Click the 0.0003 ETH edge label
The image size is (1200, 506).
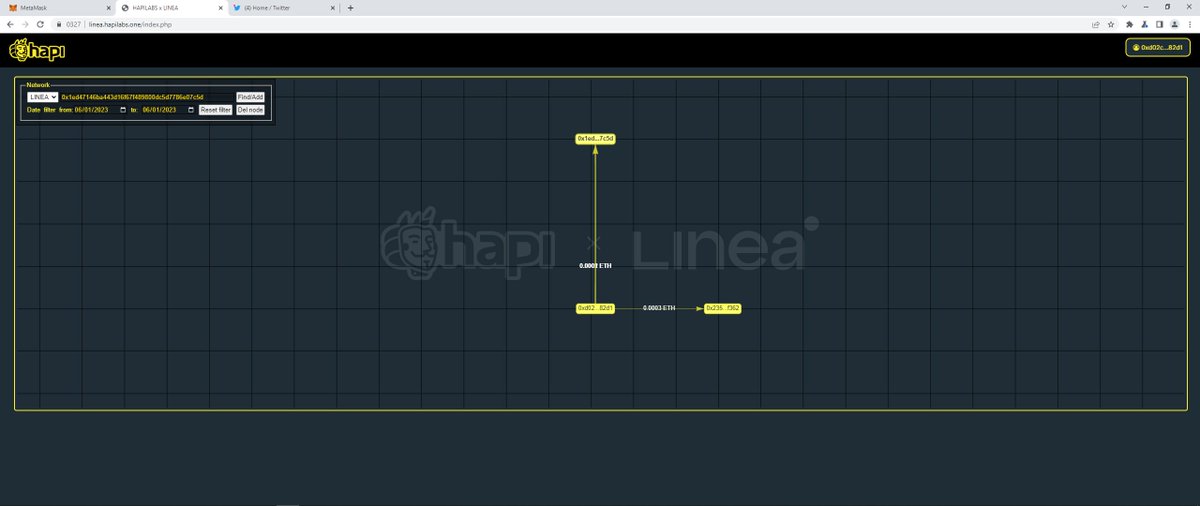point(659,308)
